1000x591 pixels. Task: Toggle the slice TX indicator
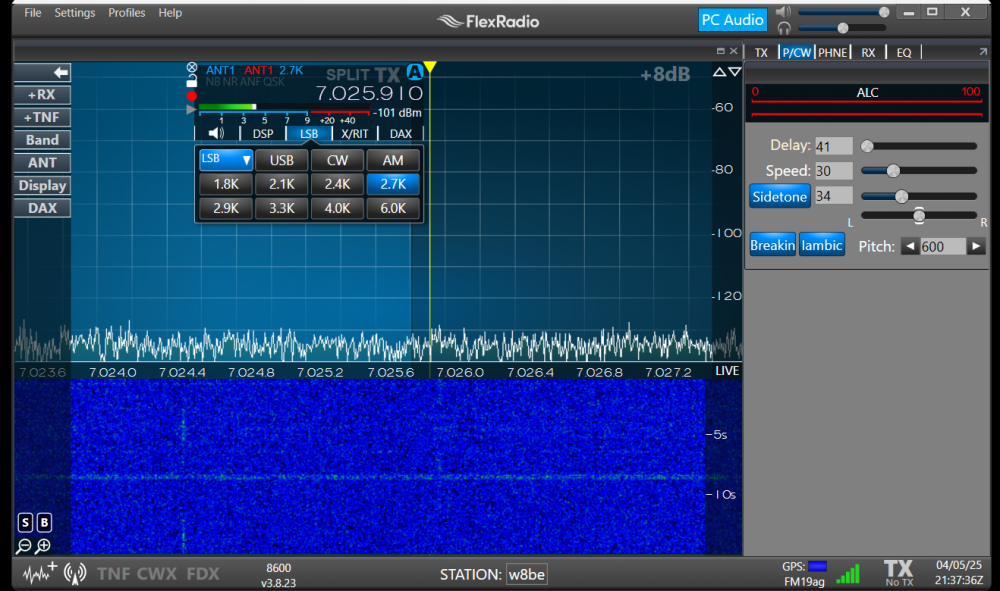[387, 75]
